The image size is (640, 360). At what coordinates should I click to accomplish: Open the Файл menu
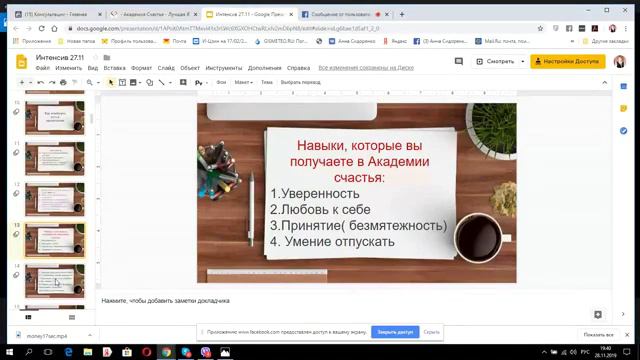pyautogui.click(x=42, y=68)
